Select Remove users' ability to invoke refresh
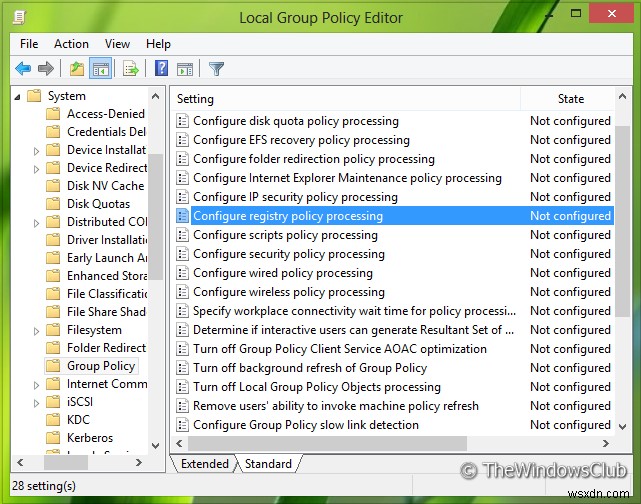641x504 pixels. [336, 406]
